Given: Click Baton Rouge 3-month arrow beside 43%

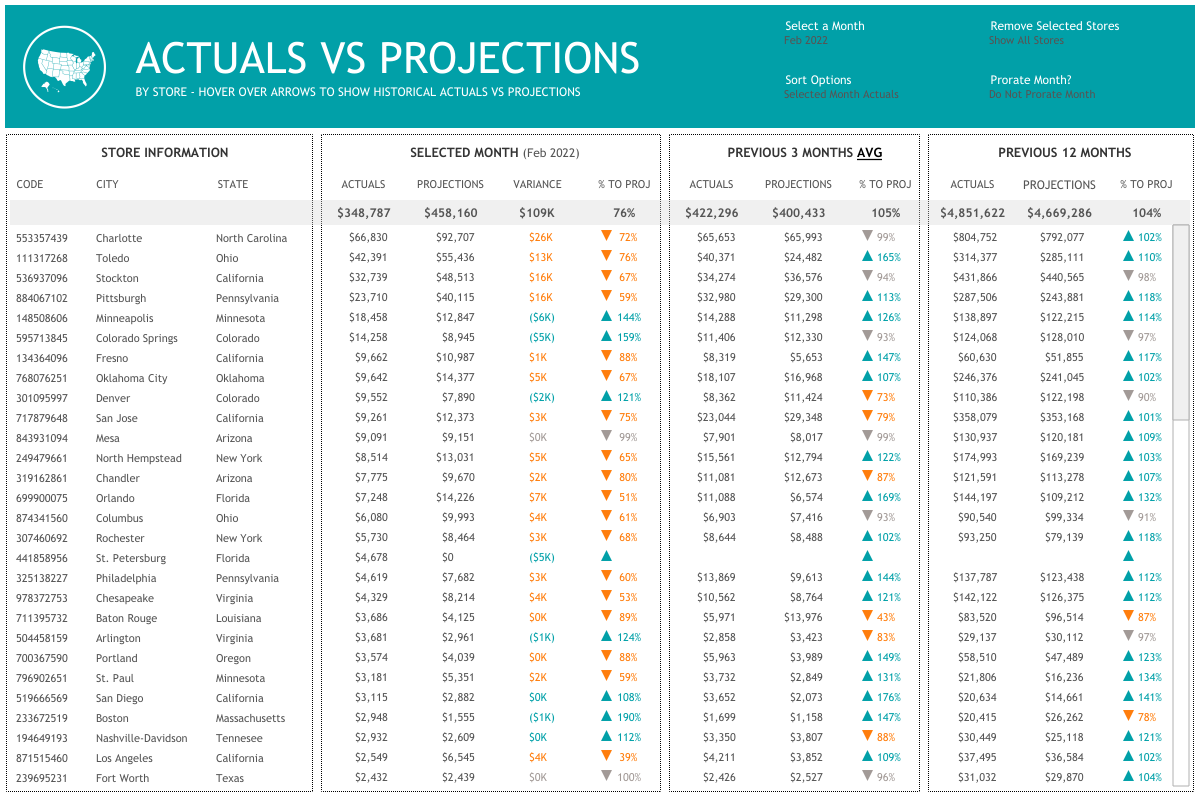Looking at the screenshot, I should click(x=867, y=616).
